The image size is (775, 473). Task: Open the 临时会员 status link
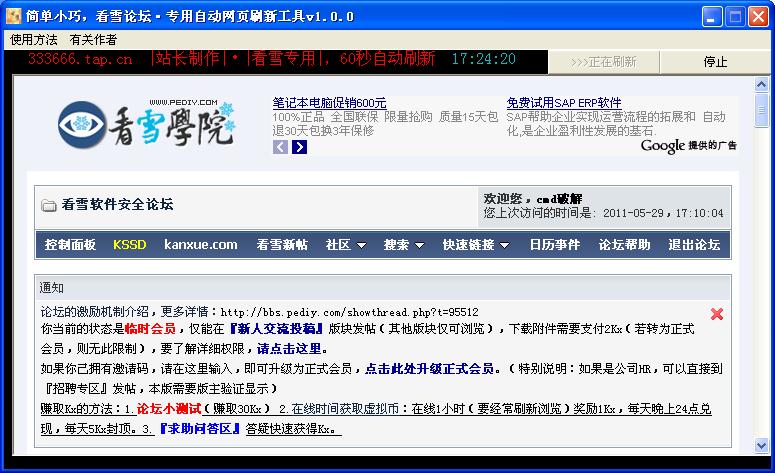coord(150,329)
